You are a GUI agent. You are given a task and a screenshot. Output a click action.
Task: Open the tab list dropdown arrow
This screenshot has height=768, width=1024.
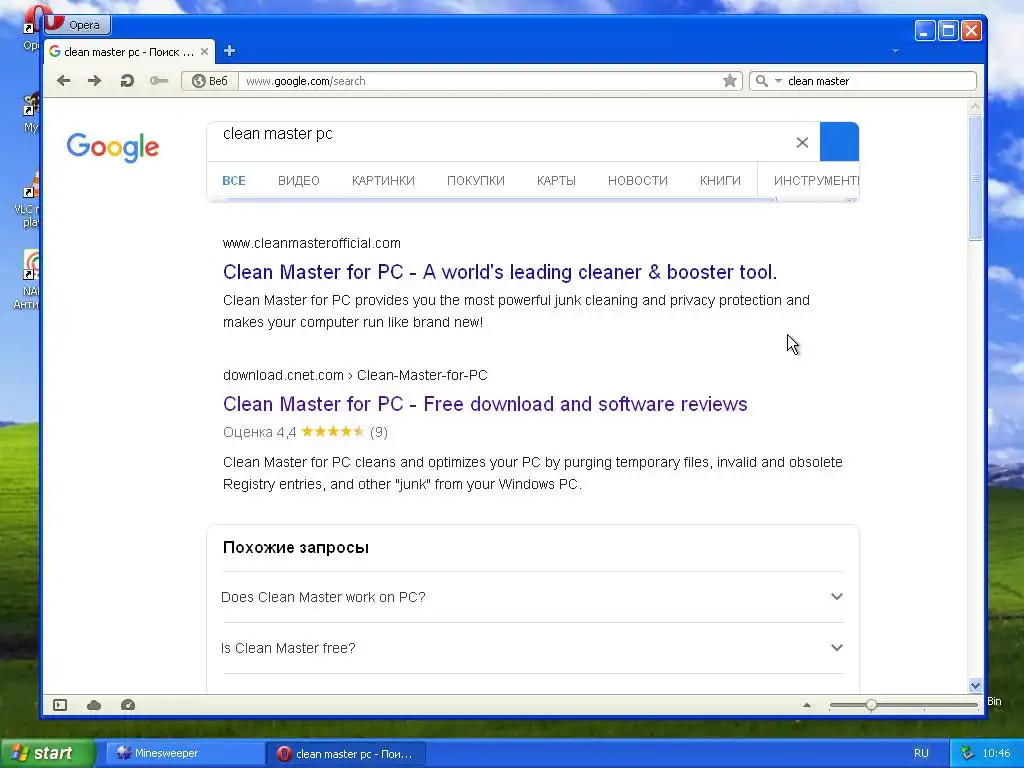point(895,51)
